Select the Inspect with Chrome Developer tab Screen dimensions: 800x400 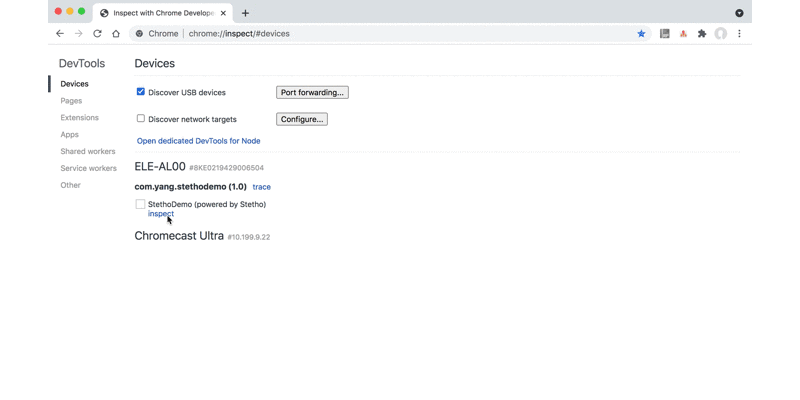(162, 13)
